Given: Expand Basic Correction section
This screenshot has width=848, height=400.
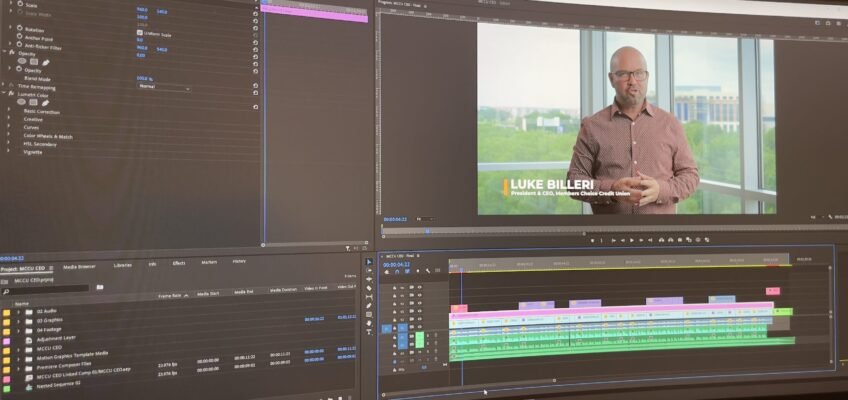Looking at the screenshot, I should tap(9, 109).
